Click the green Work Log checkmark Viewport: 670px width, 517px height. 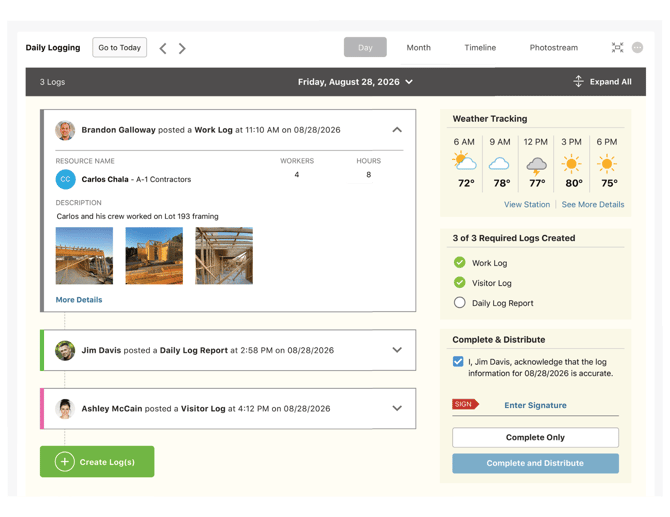point(459,262)
